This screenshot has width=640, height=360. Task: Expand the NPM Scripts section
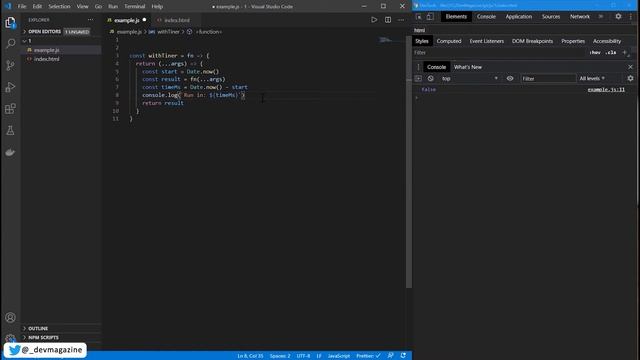[43, 338]
